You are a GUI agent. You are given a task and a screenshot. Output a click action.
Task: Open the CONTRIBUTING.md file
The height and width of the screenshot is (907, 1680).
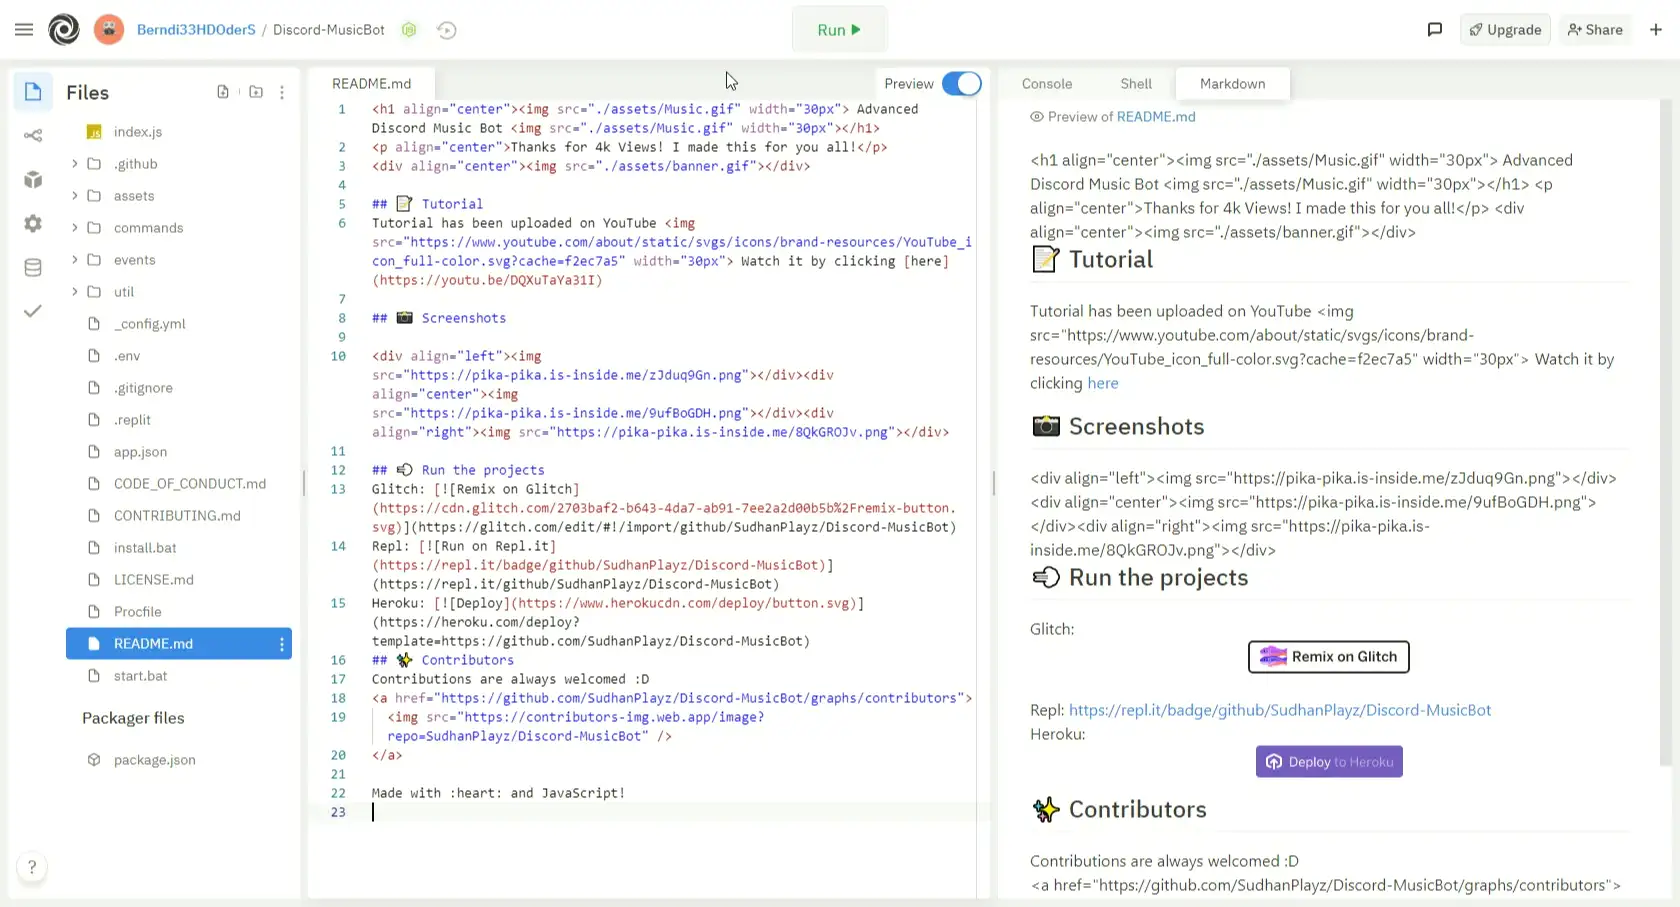179,516
